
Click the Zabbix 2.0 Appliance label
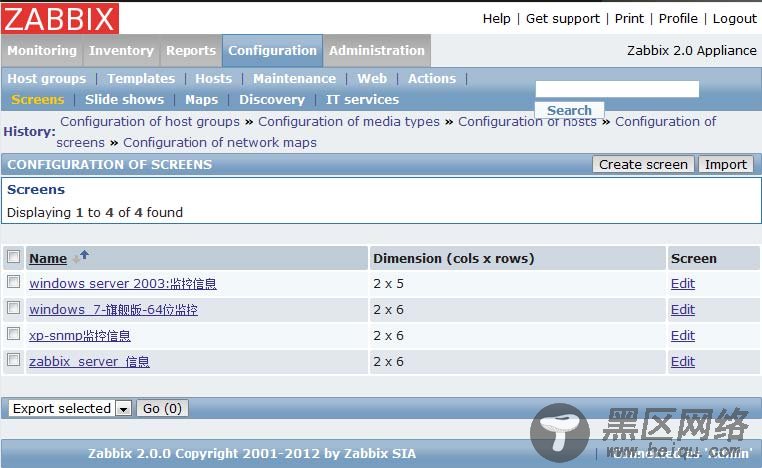click(x=692, y=51)
